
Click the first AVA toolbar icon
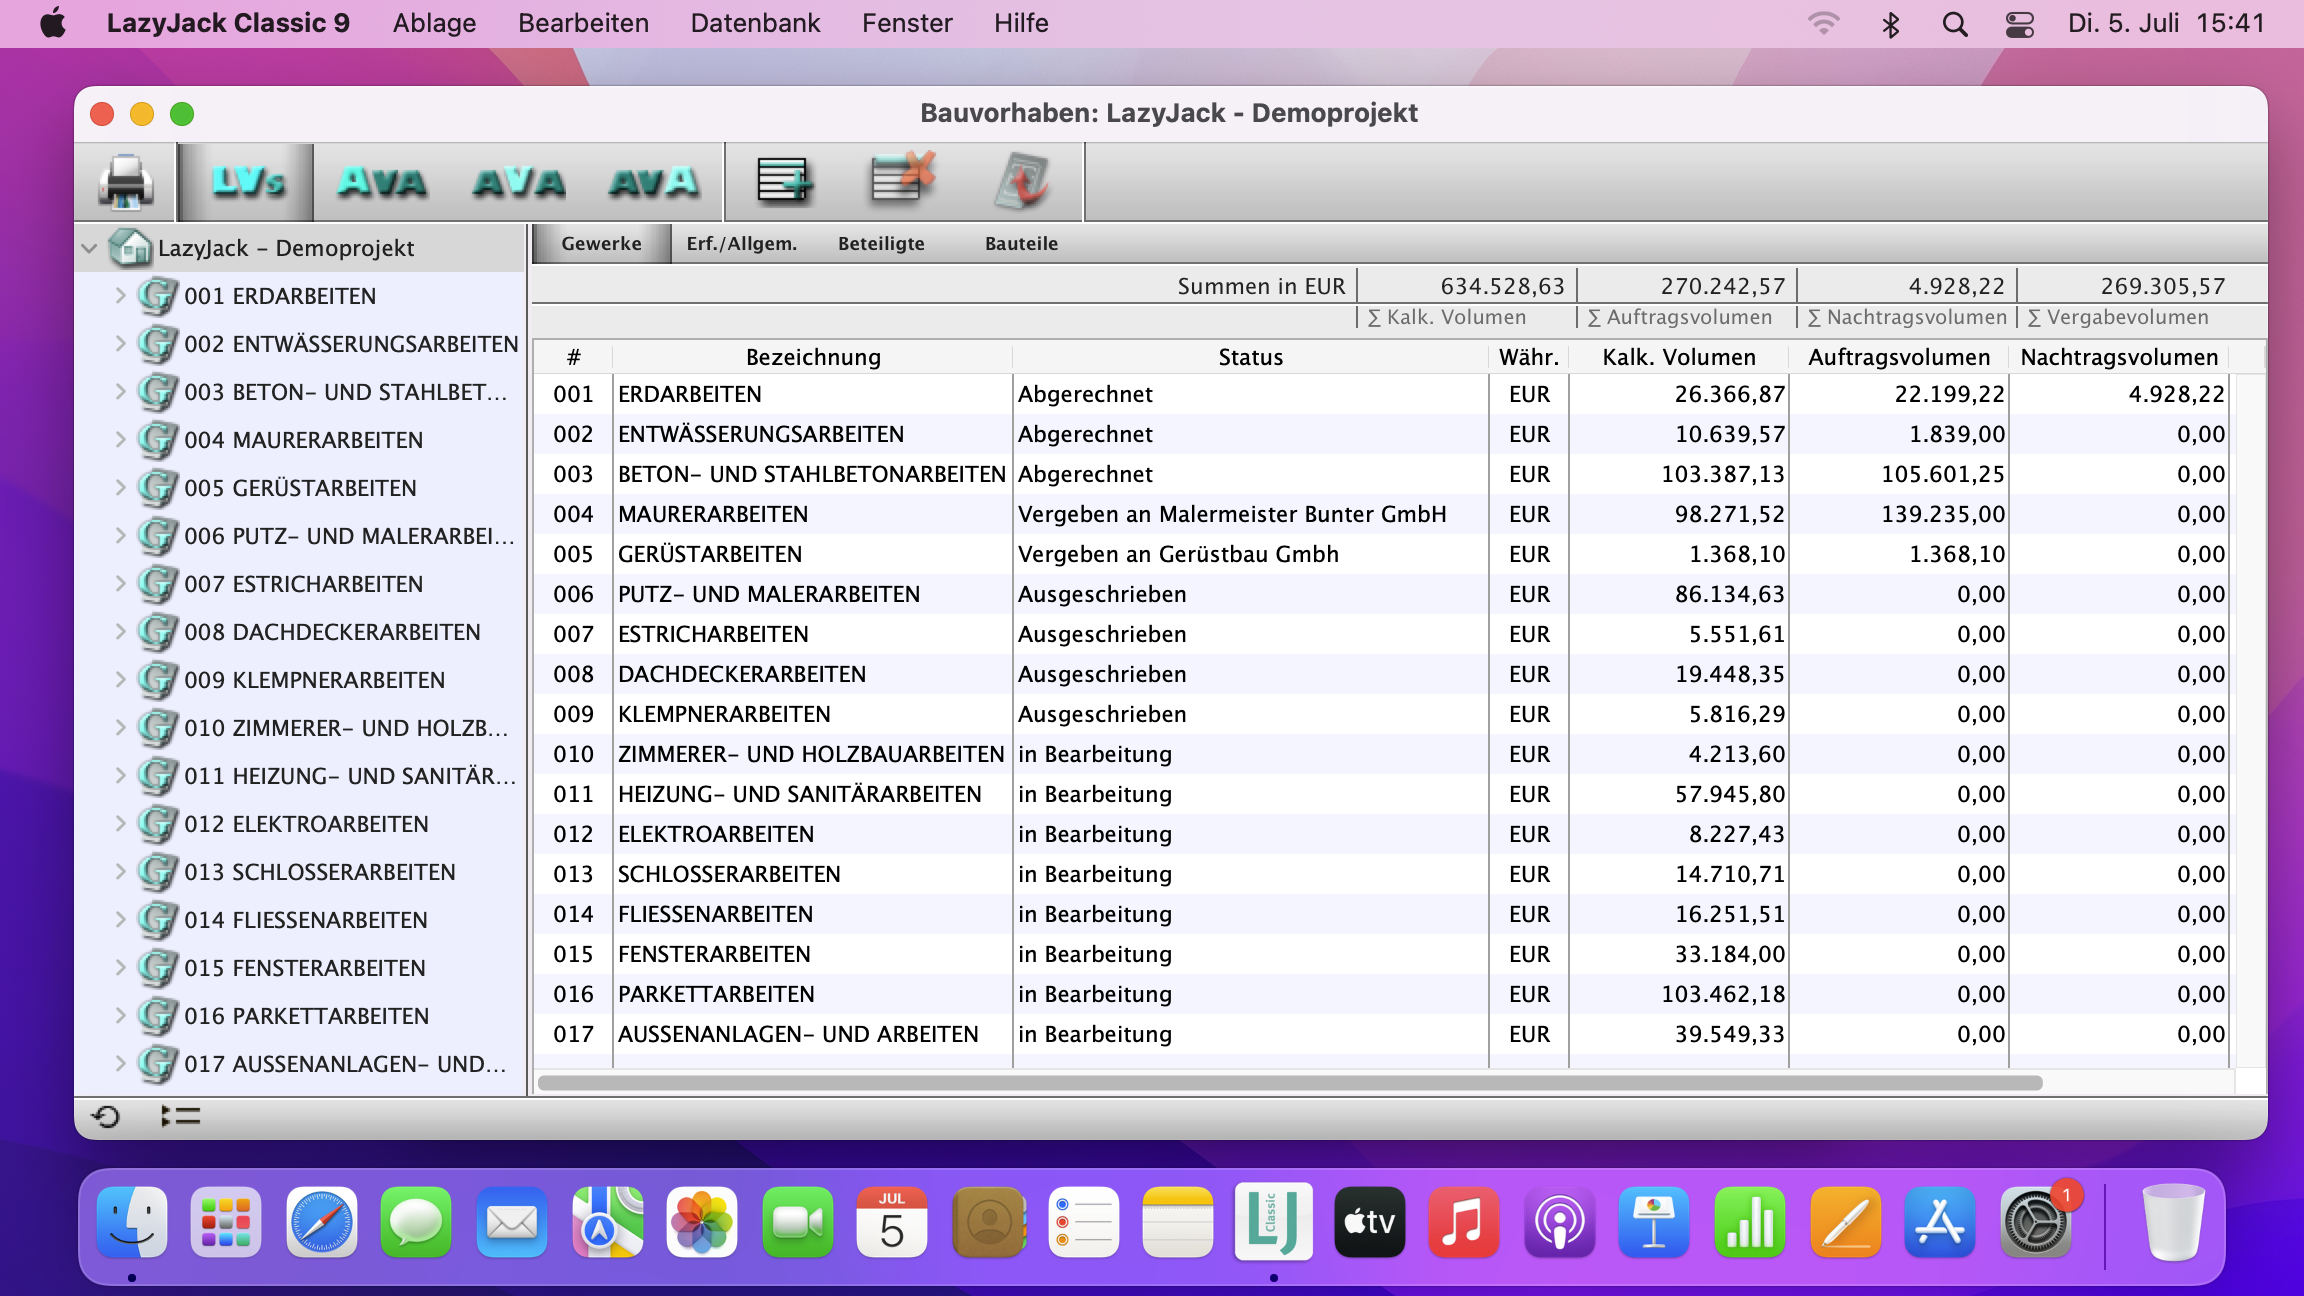tap(382, 182)
